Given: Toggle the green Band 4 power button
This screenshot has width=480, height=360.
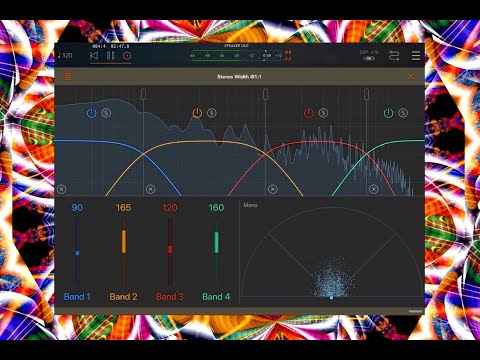Looking at the screenshot, I should pyautogui.click(x=388, y=113).
